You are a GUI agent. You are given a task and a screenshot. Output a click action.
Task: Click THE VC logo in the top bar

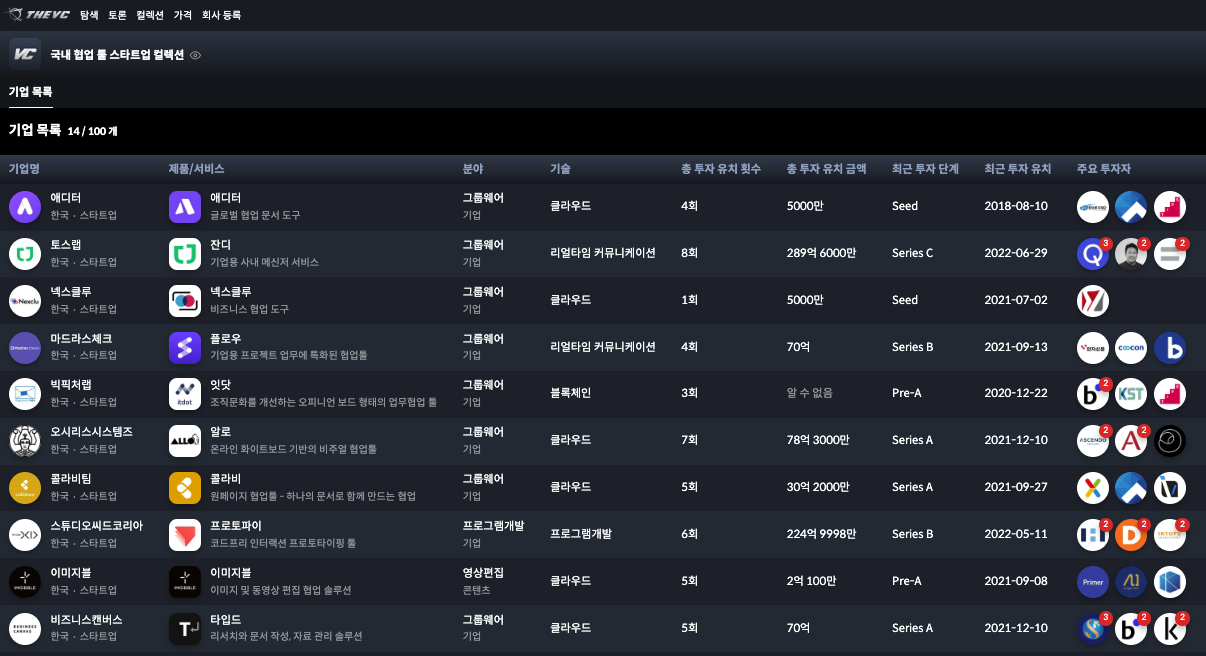point(36,15)
